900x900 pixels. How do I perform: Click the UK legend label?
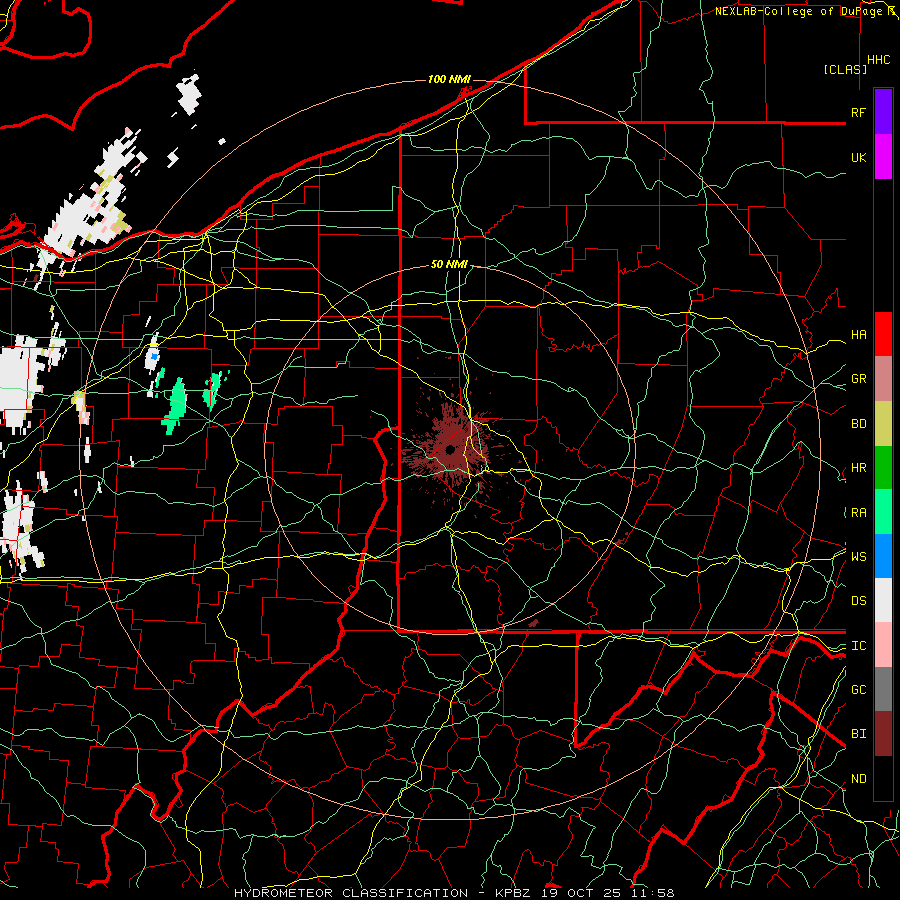pyautogui.click(x=859, y=157)
